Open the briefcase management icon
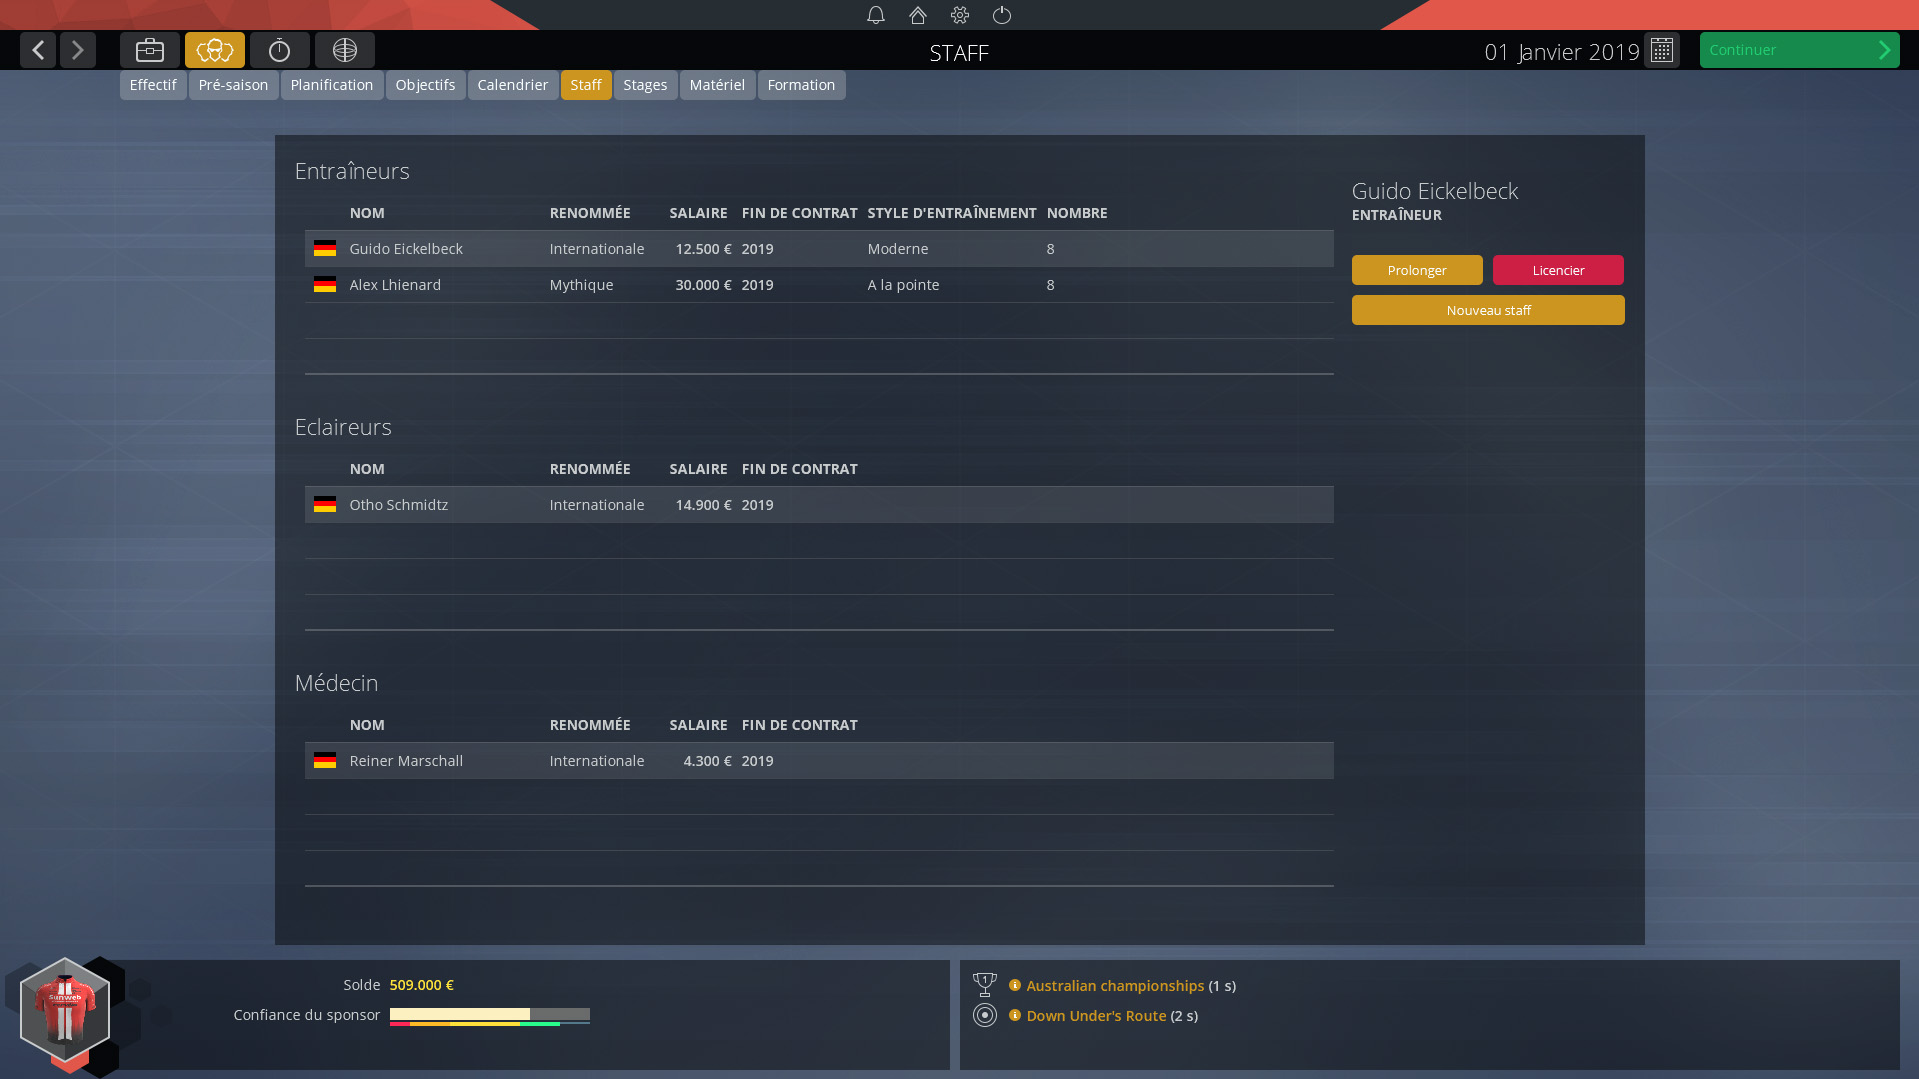Viewport: 1919px width, 1079px height. click(x=150, y=50)
